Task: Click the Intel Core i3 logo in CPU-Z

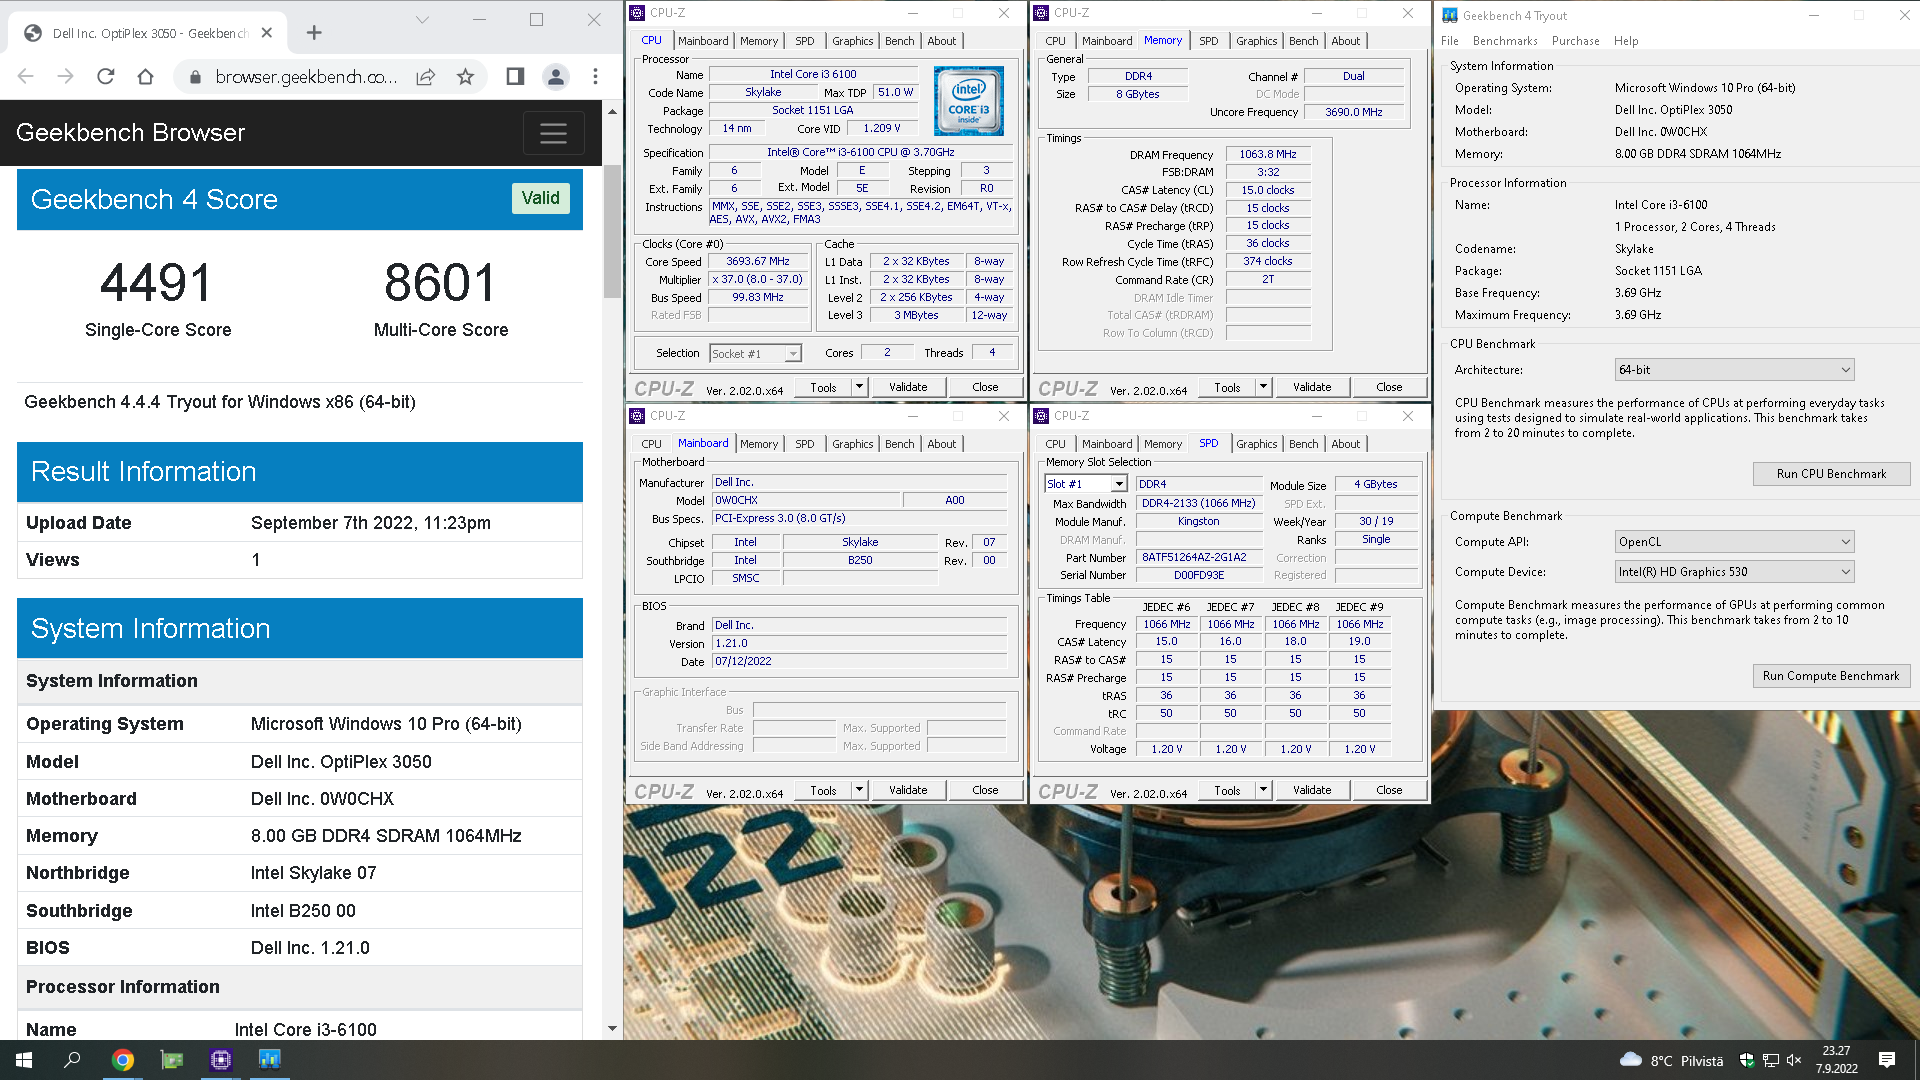Action: (x=968, y=101)
